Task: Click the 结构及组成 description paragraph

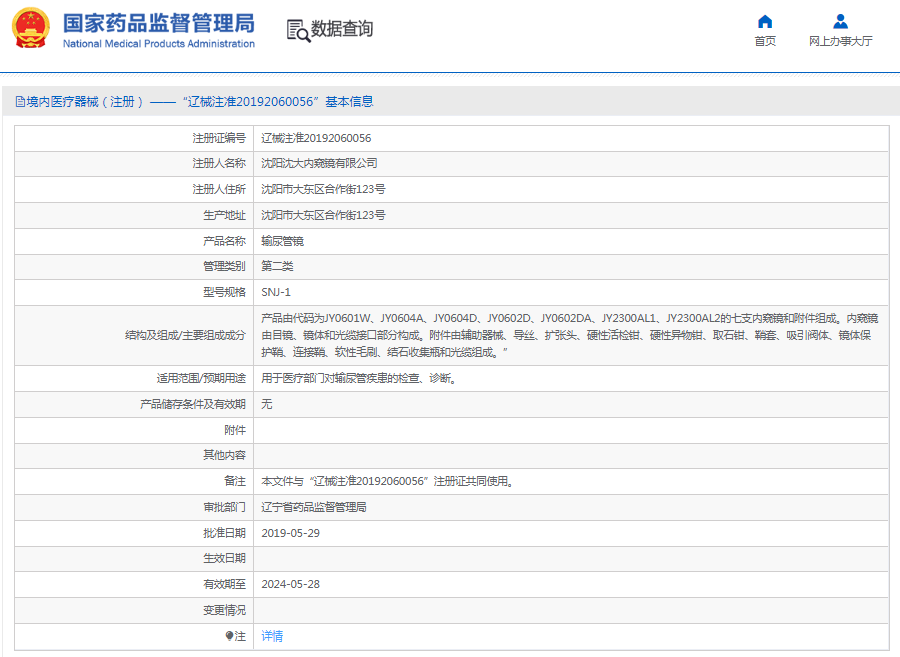Action: point(569,335)
